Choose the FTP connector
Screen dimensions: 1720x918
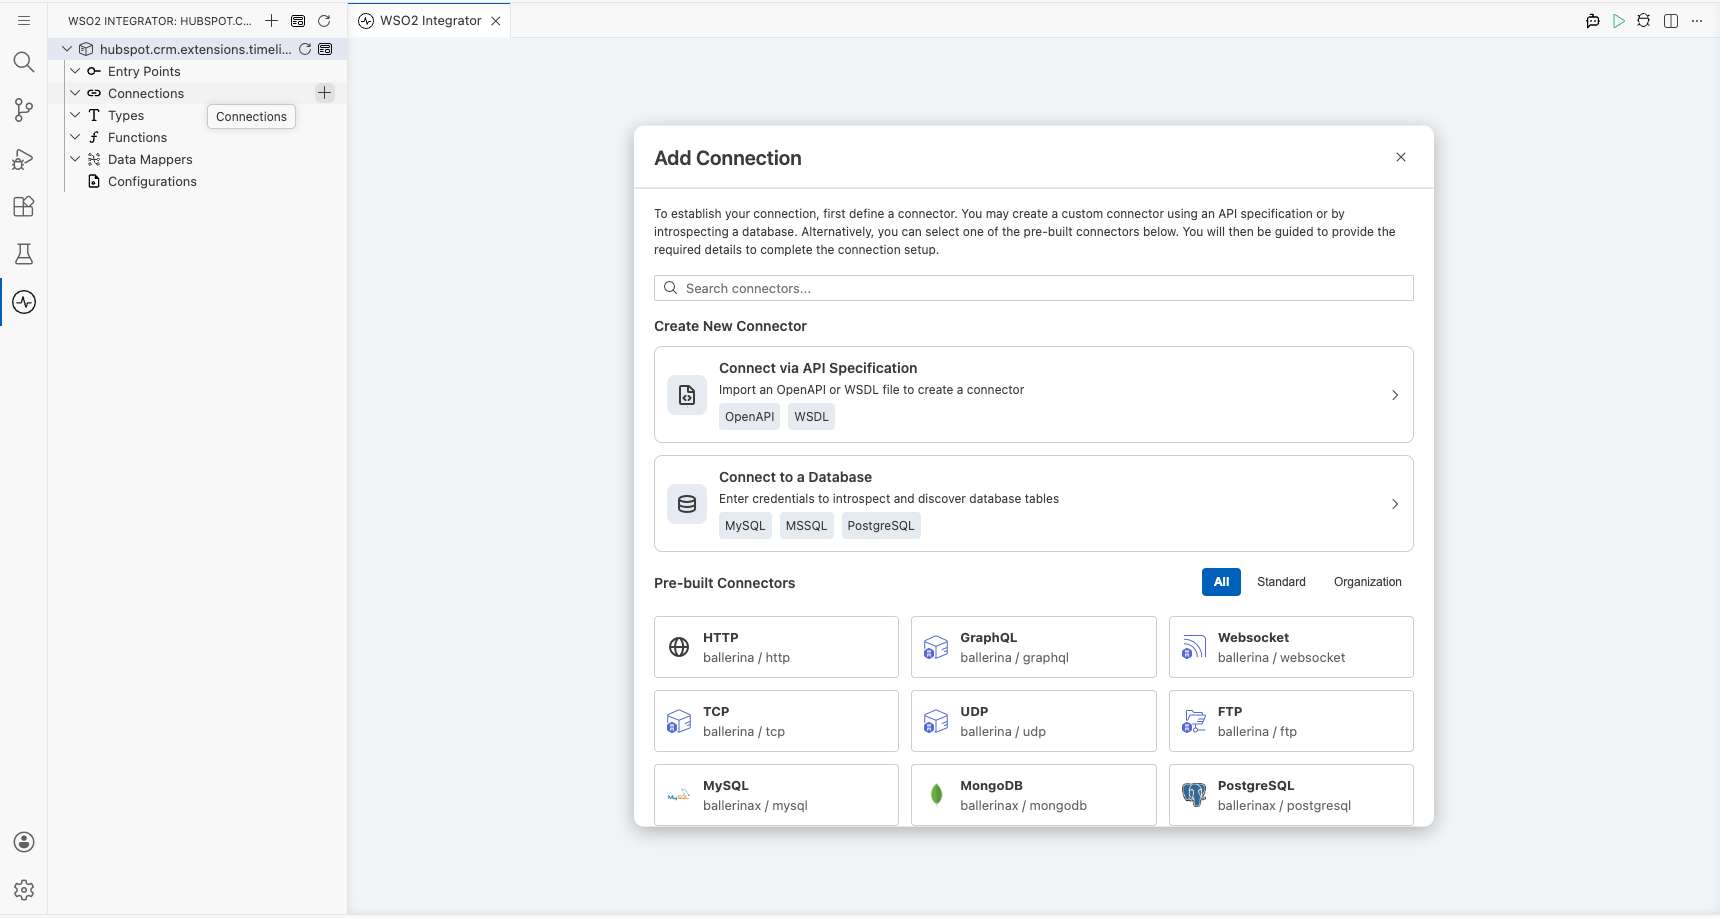tap(1291, 721)
